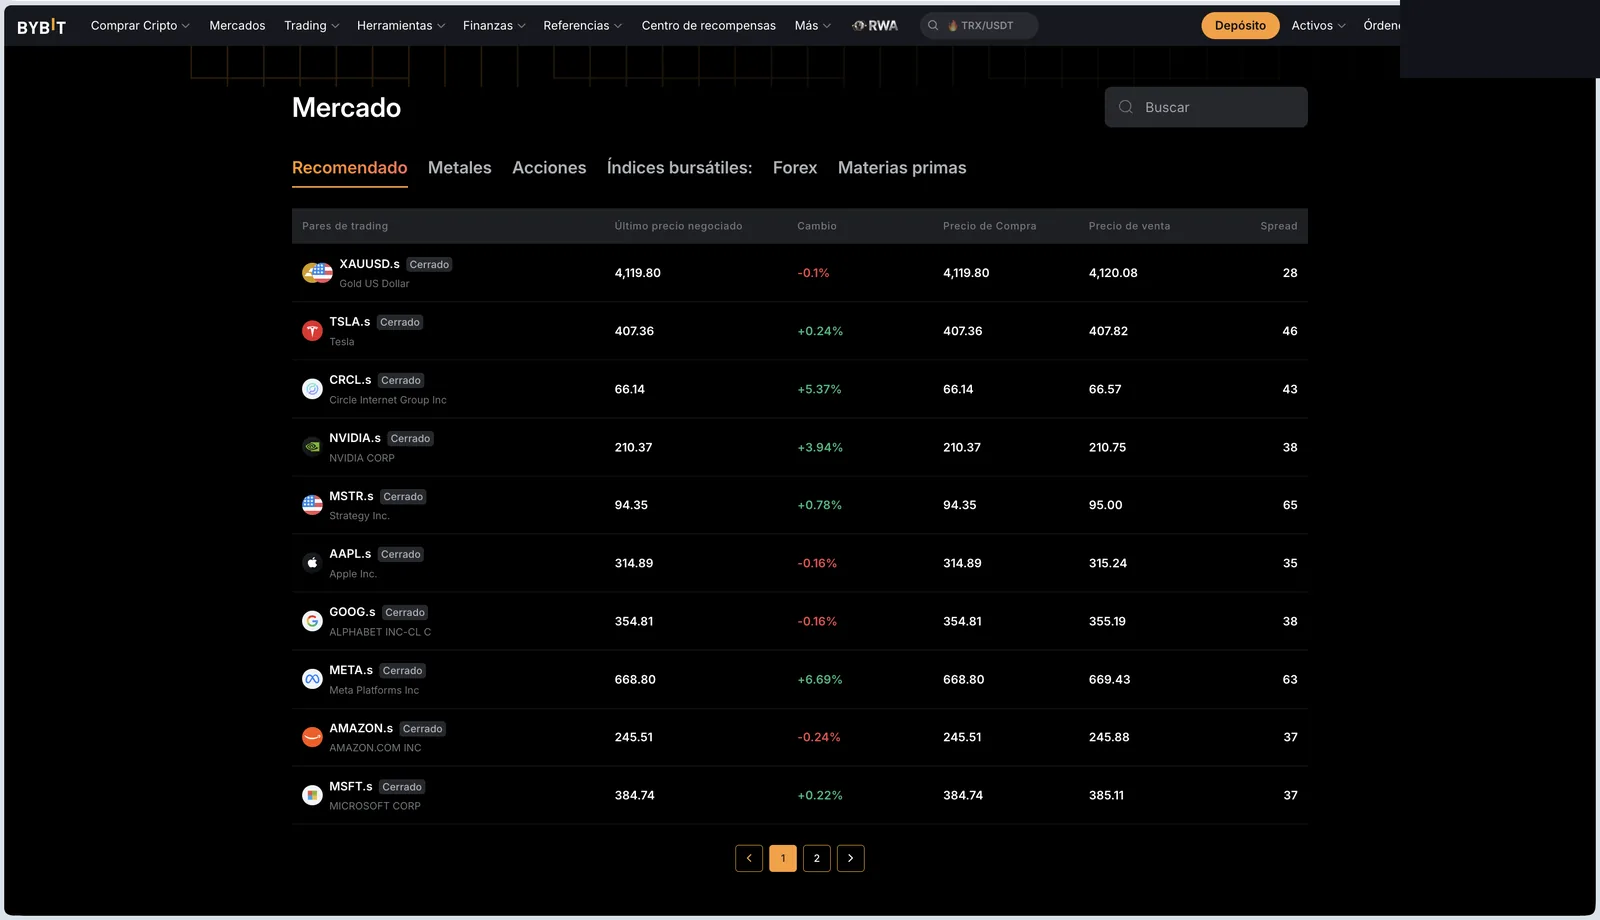Open the RWA logo link

875,26
